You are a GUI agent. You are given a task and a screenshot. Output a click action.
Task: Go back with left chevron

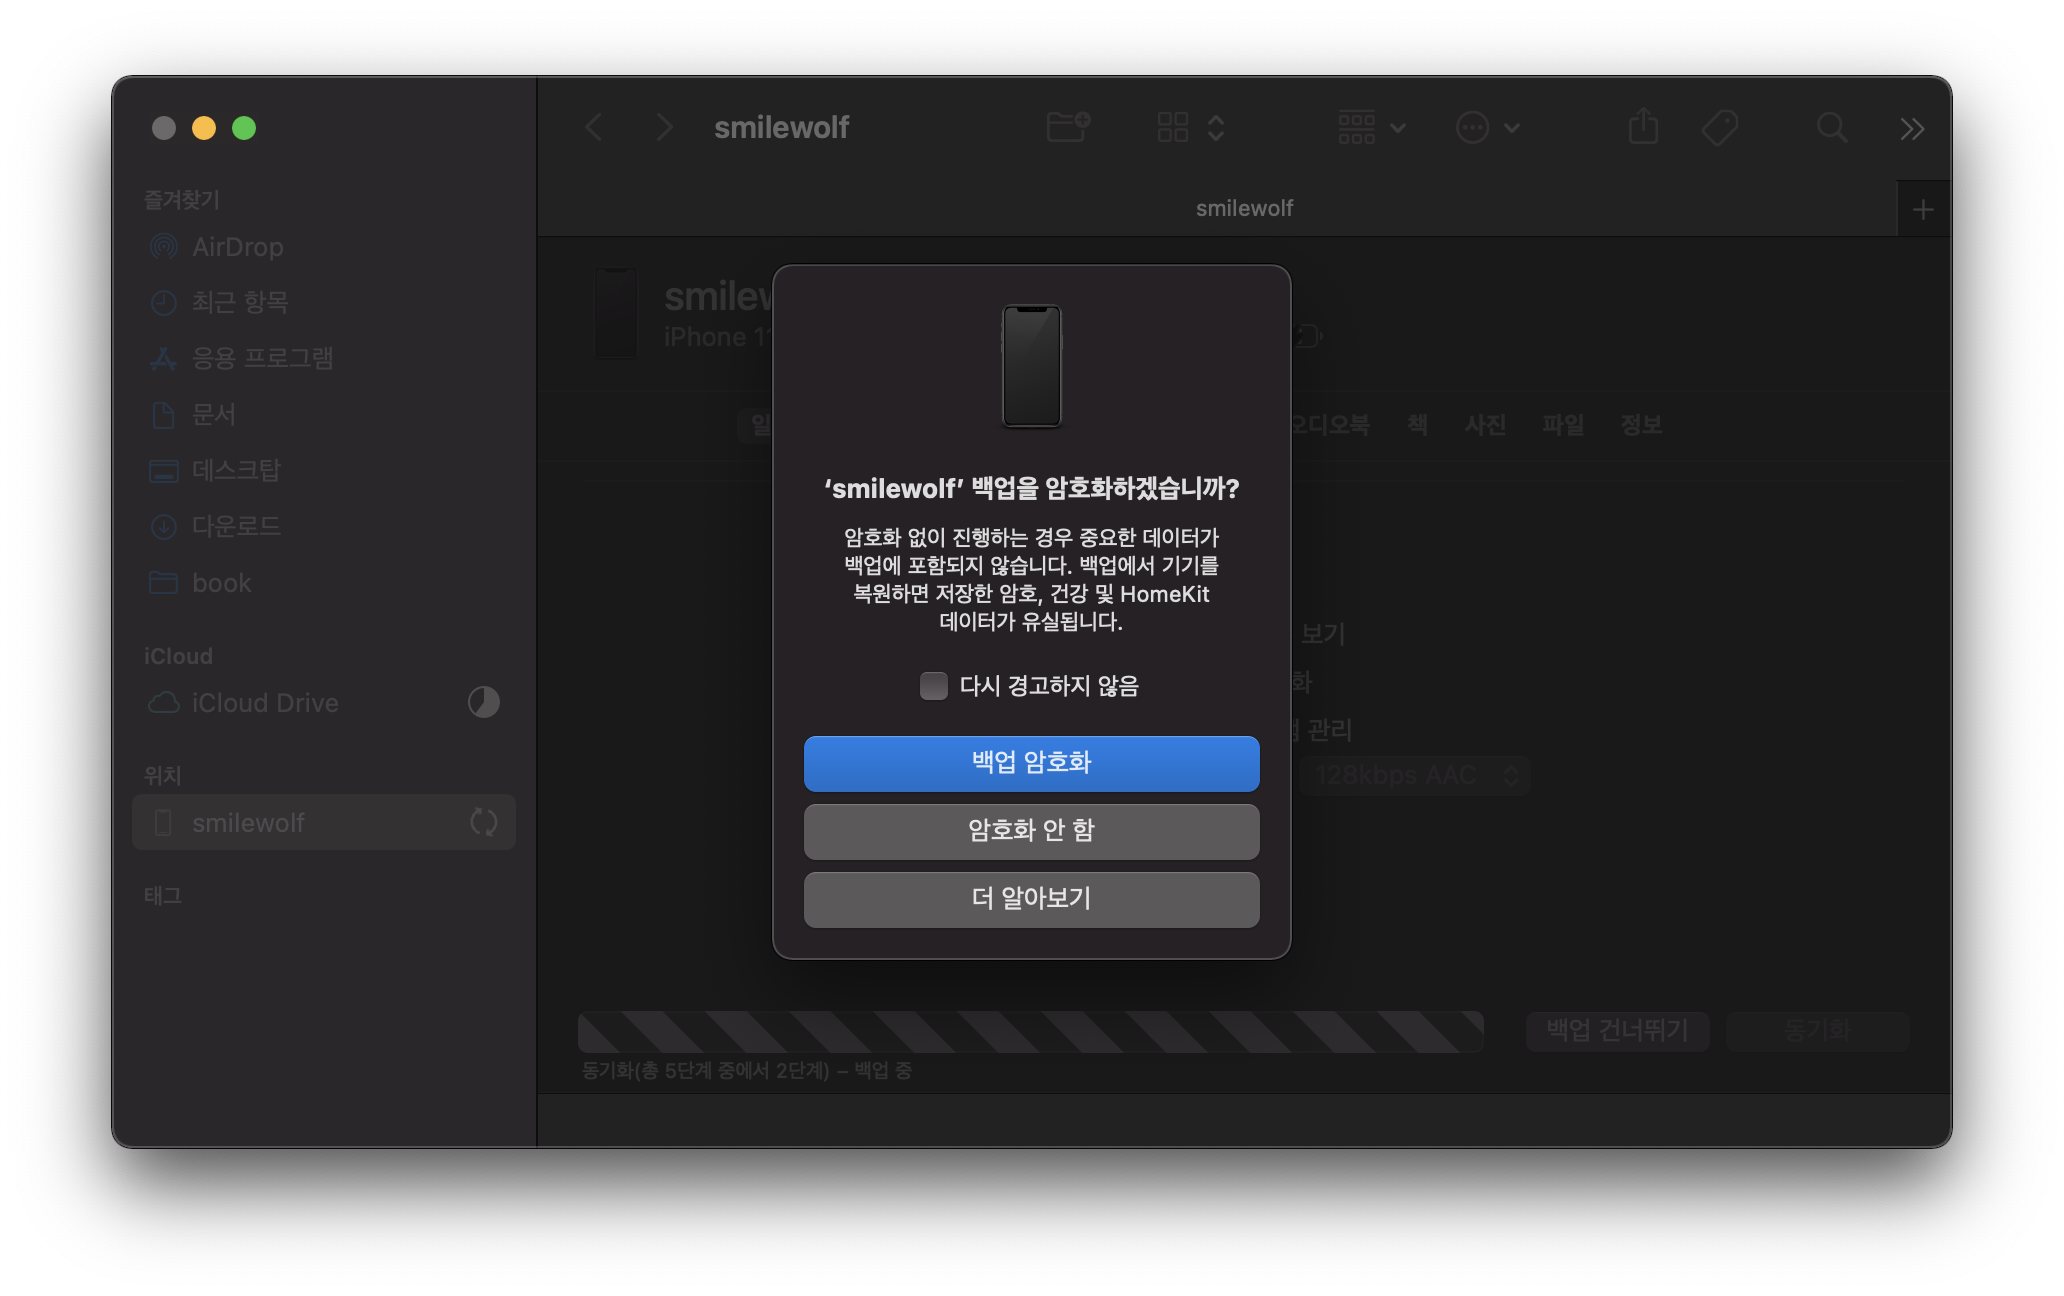(x=594, y=127)
